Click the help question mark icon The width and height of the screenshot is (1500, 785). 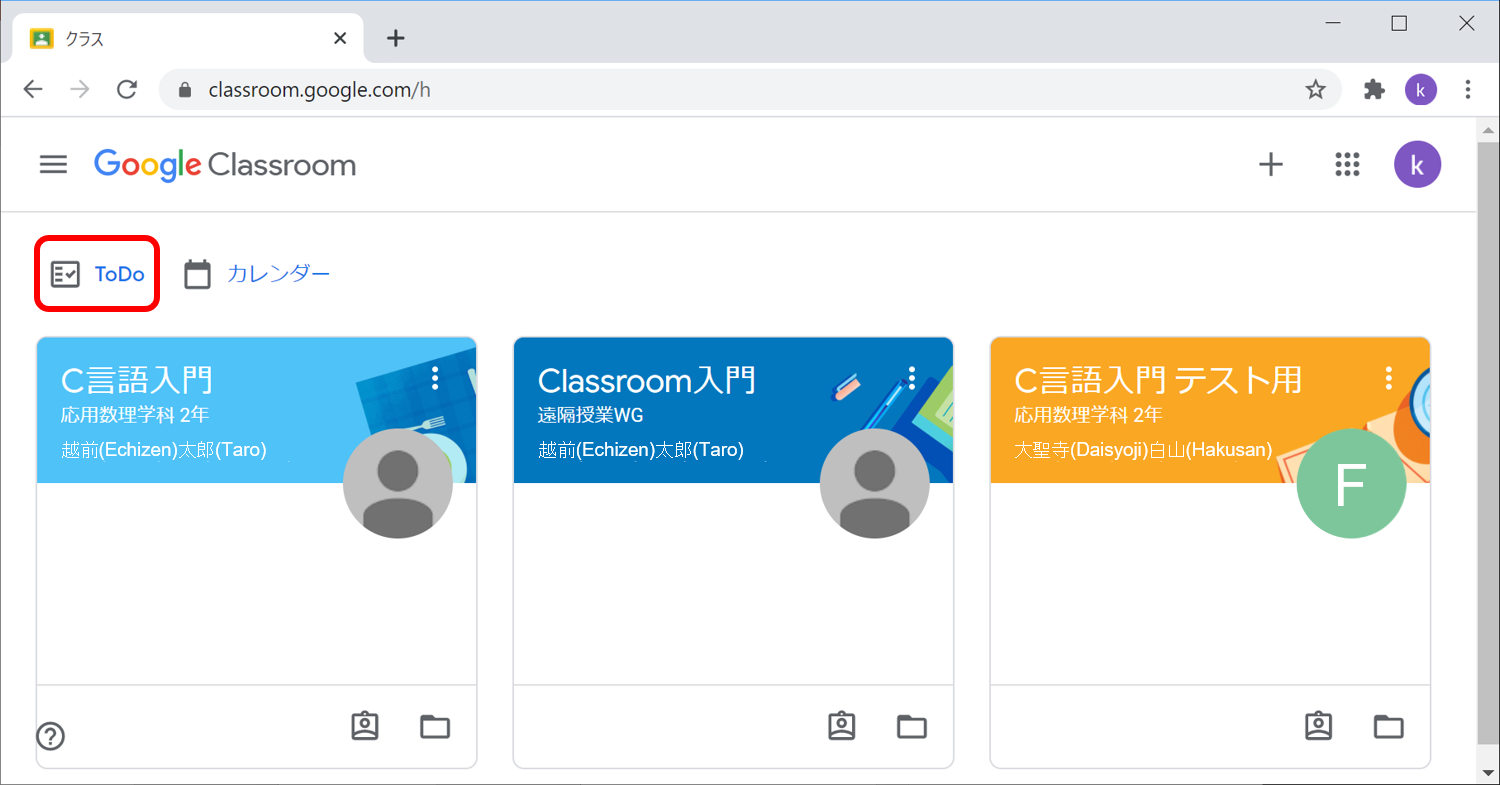point(50,737)
